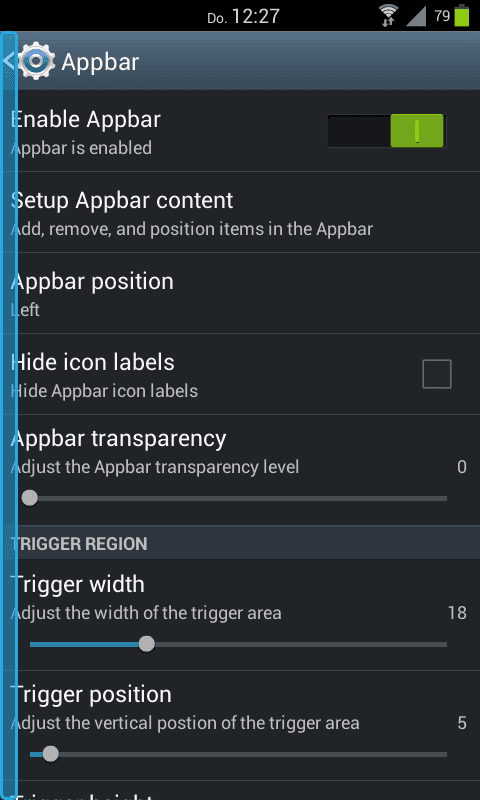Open Appbar position setting
Screen dimensions: 480x800
240,293
